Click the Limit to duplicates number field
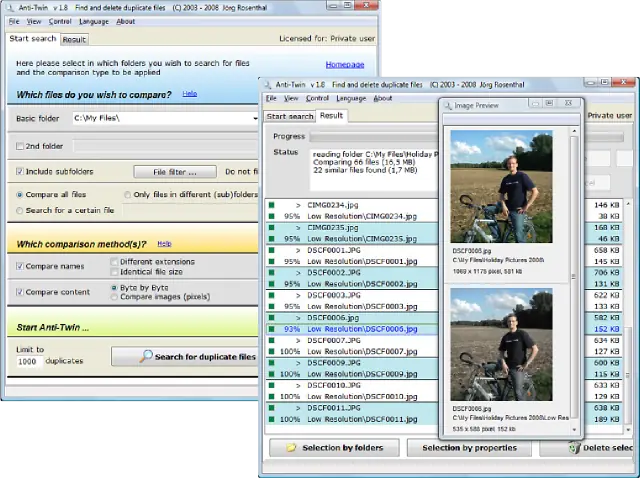This screenshot has width=640, height=478. 29,361
